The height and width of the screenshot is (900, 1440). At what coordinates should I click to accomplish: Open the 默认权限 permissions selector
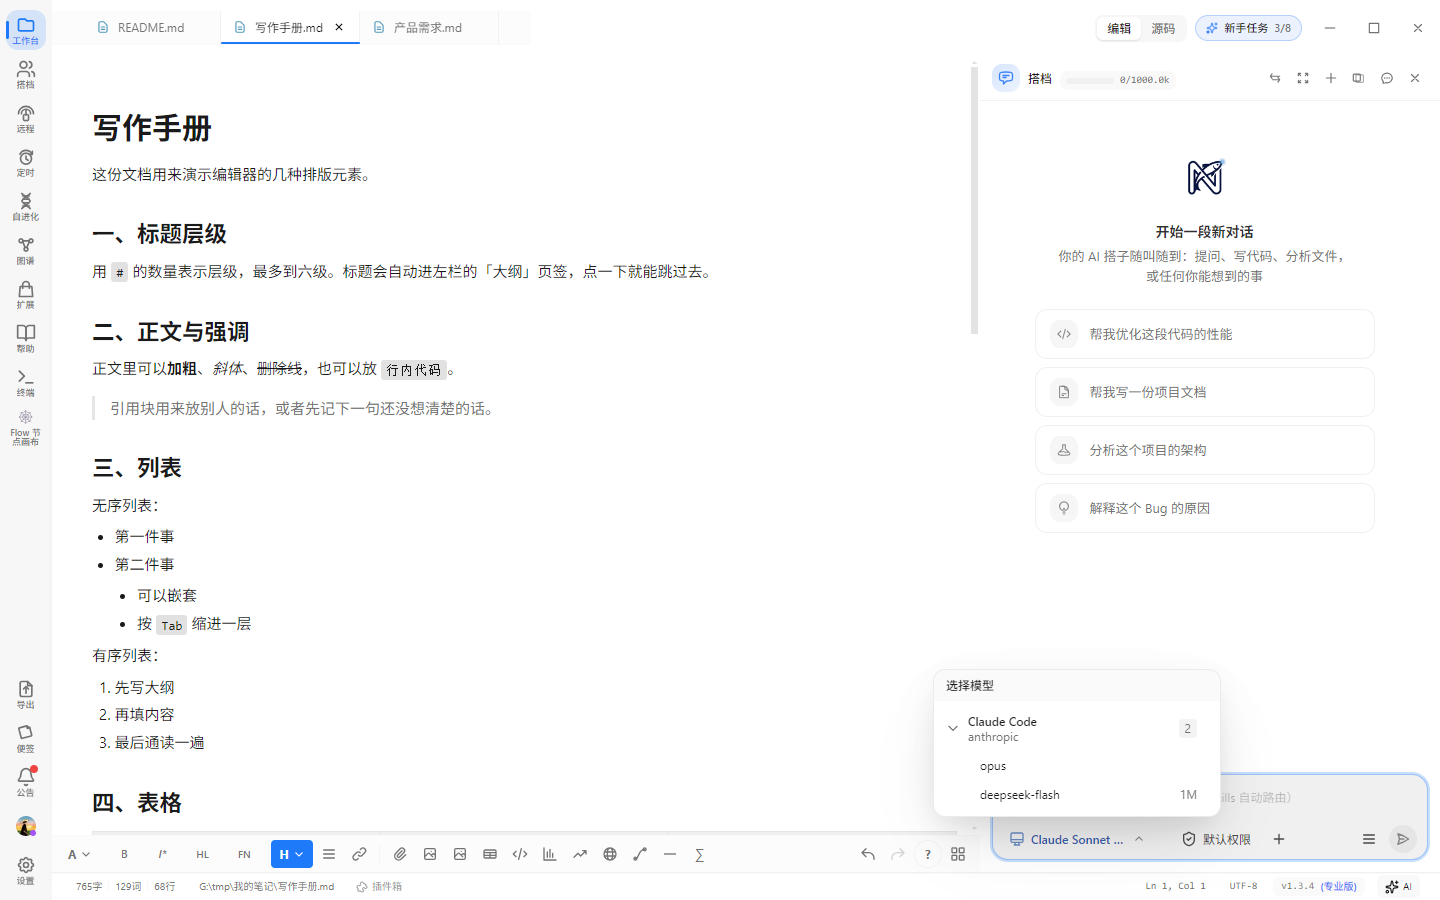click(1216, 839)
